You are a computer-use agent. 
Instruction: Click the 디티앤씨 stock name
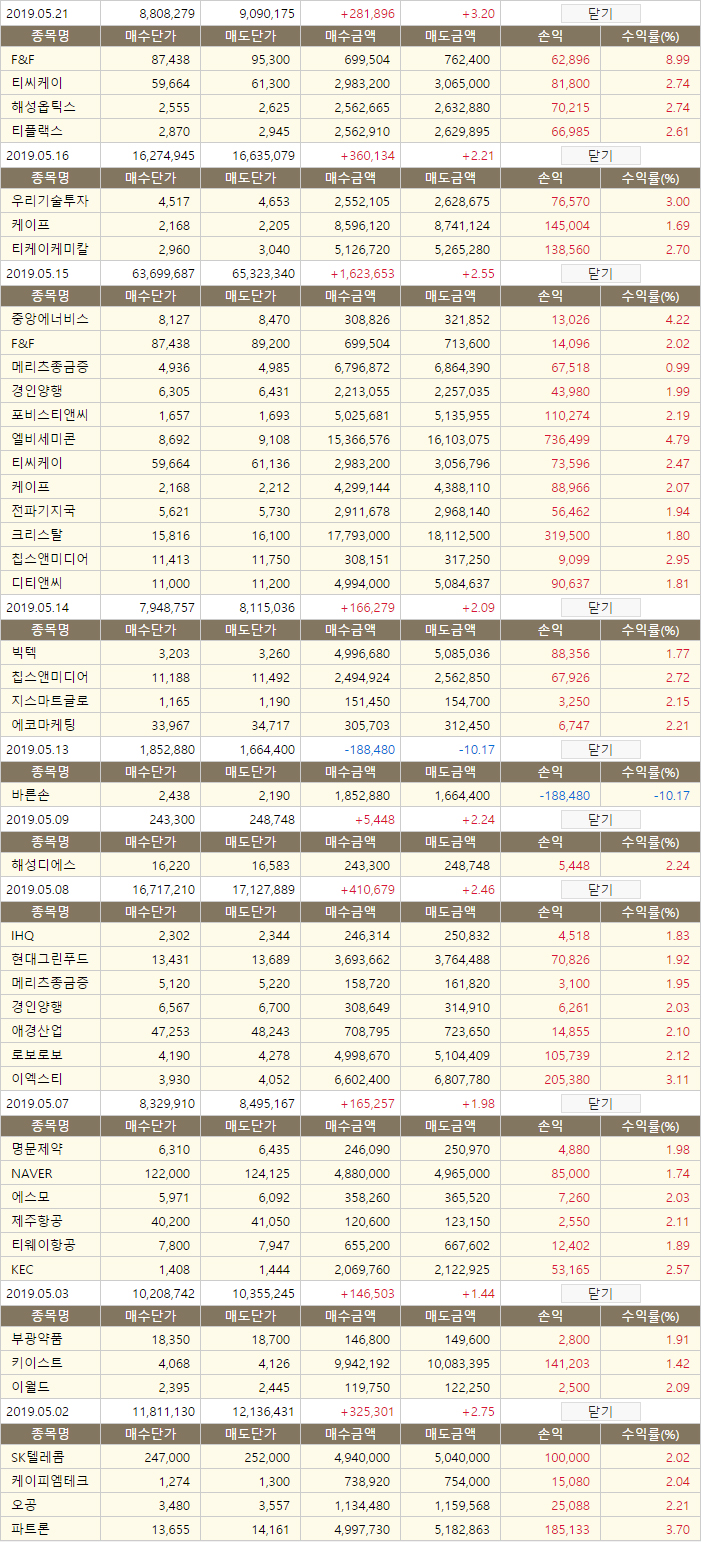pos(37,583)
